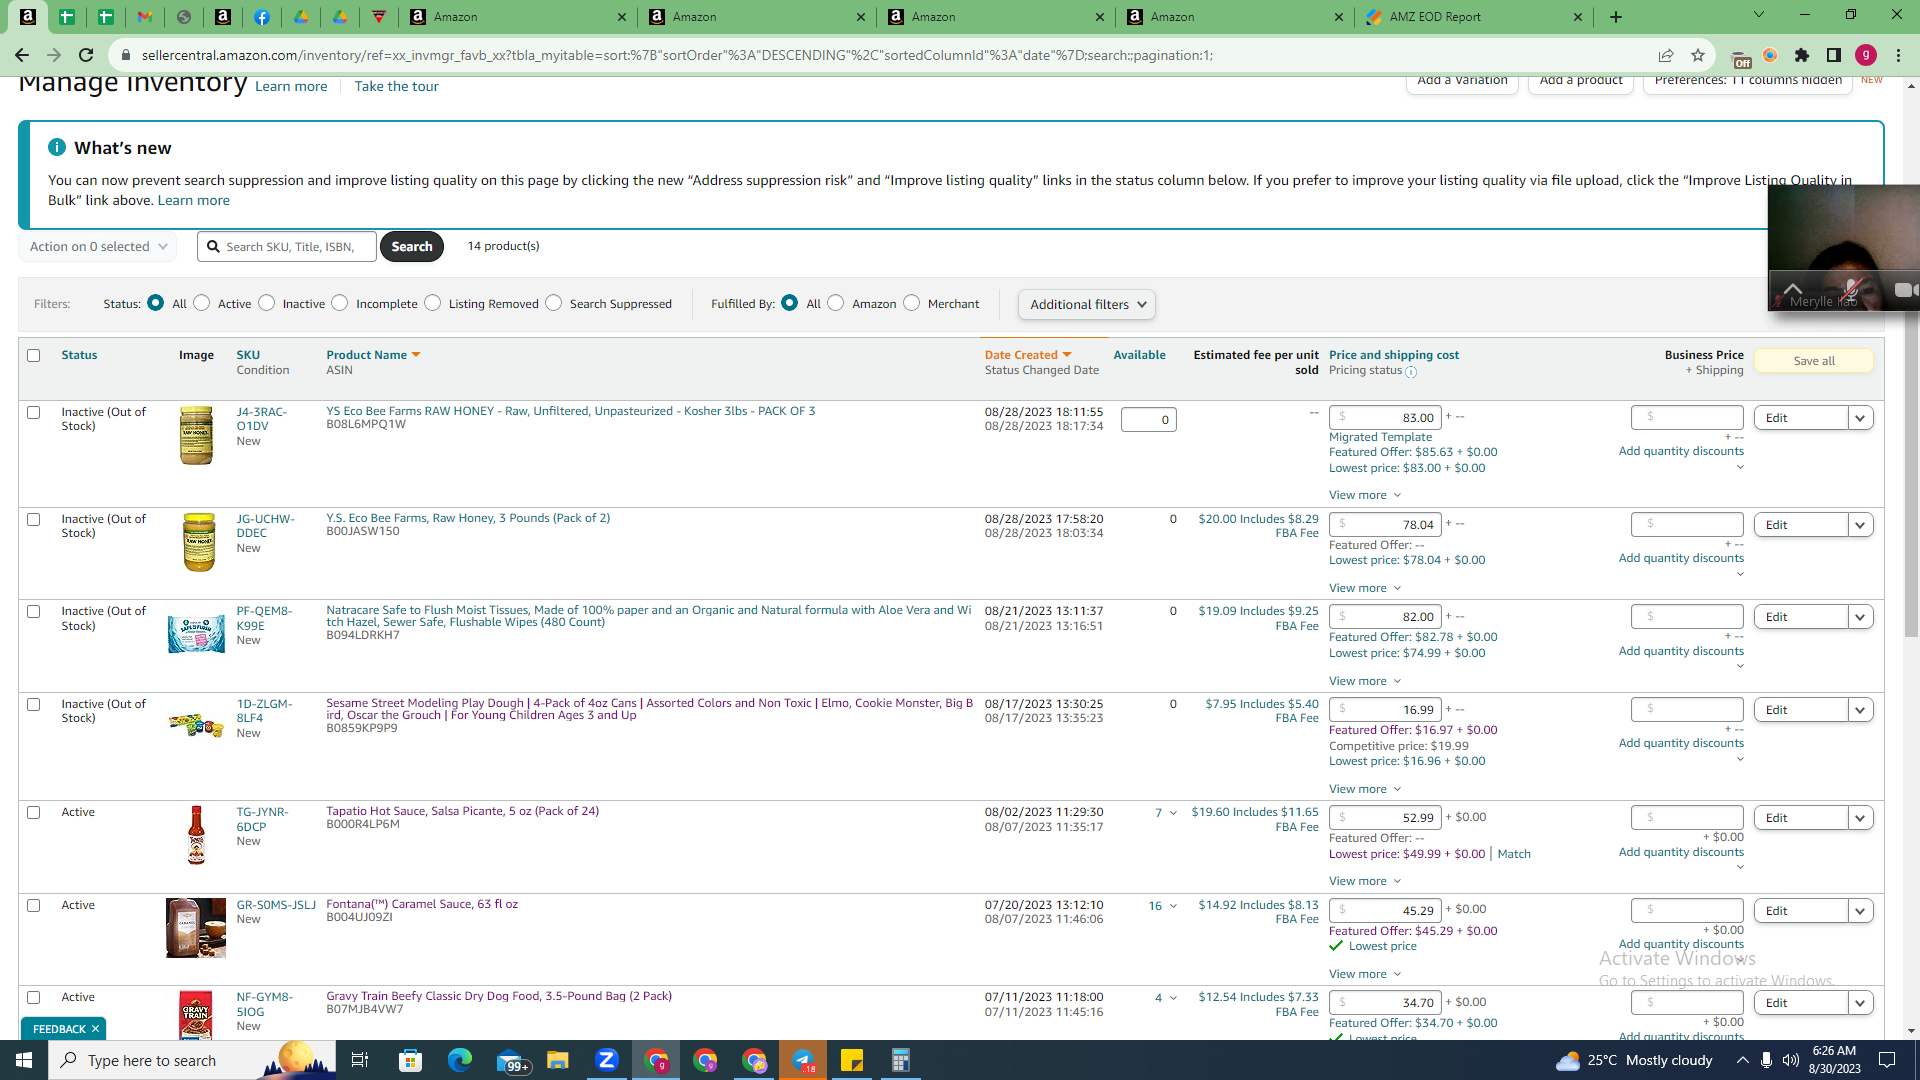The image size is (1920, 1080).
Task: Sort by the Status column header
Action: click(79, 355)
